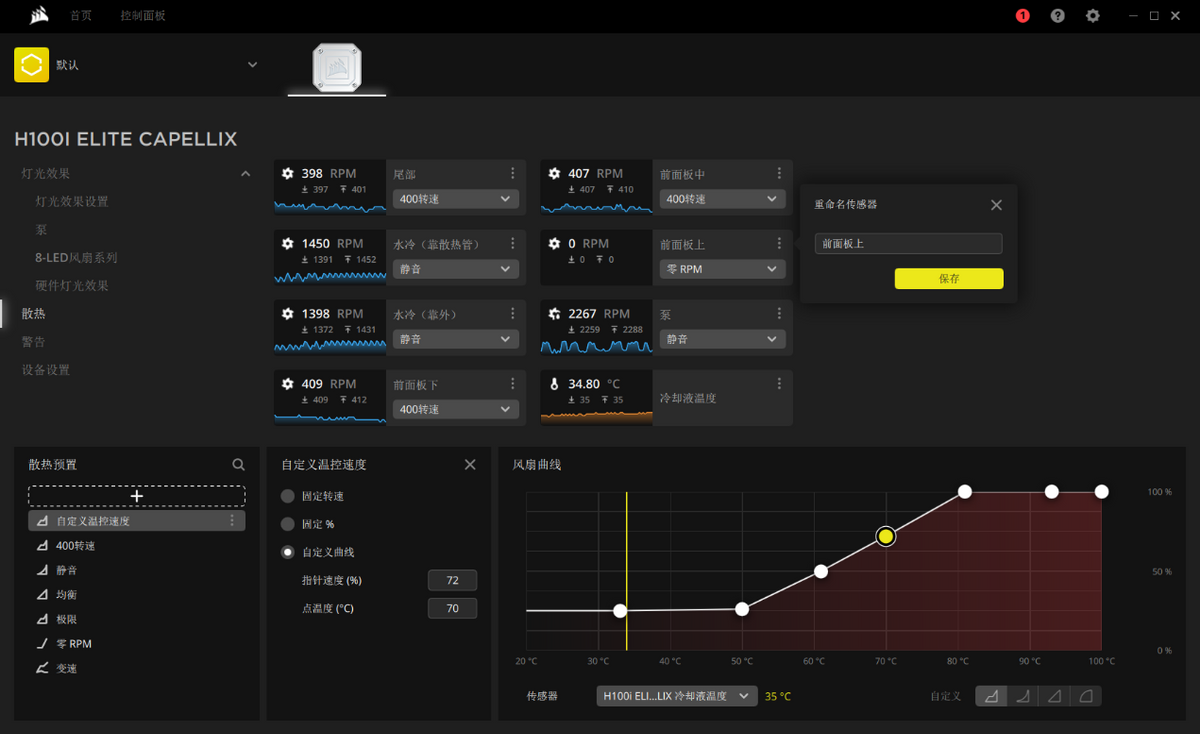Open options menu for 冷却液温度 sensor
Image resolution: width=1200 pixels, height=734 pixels.
click(779, 384)
